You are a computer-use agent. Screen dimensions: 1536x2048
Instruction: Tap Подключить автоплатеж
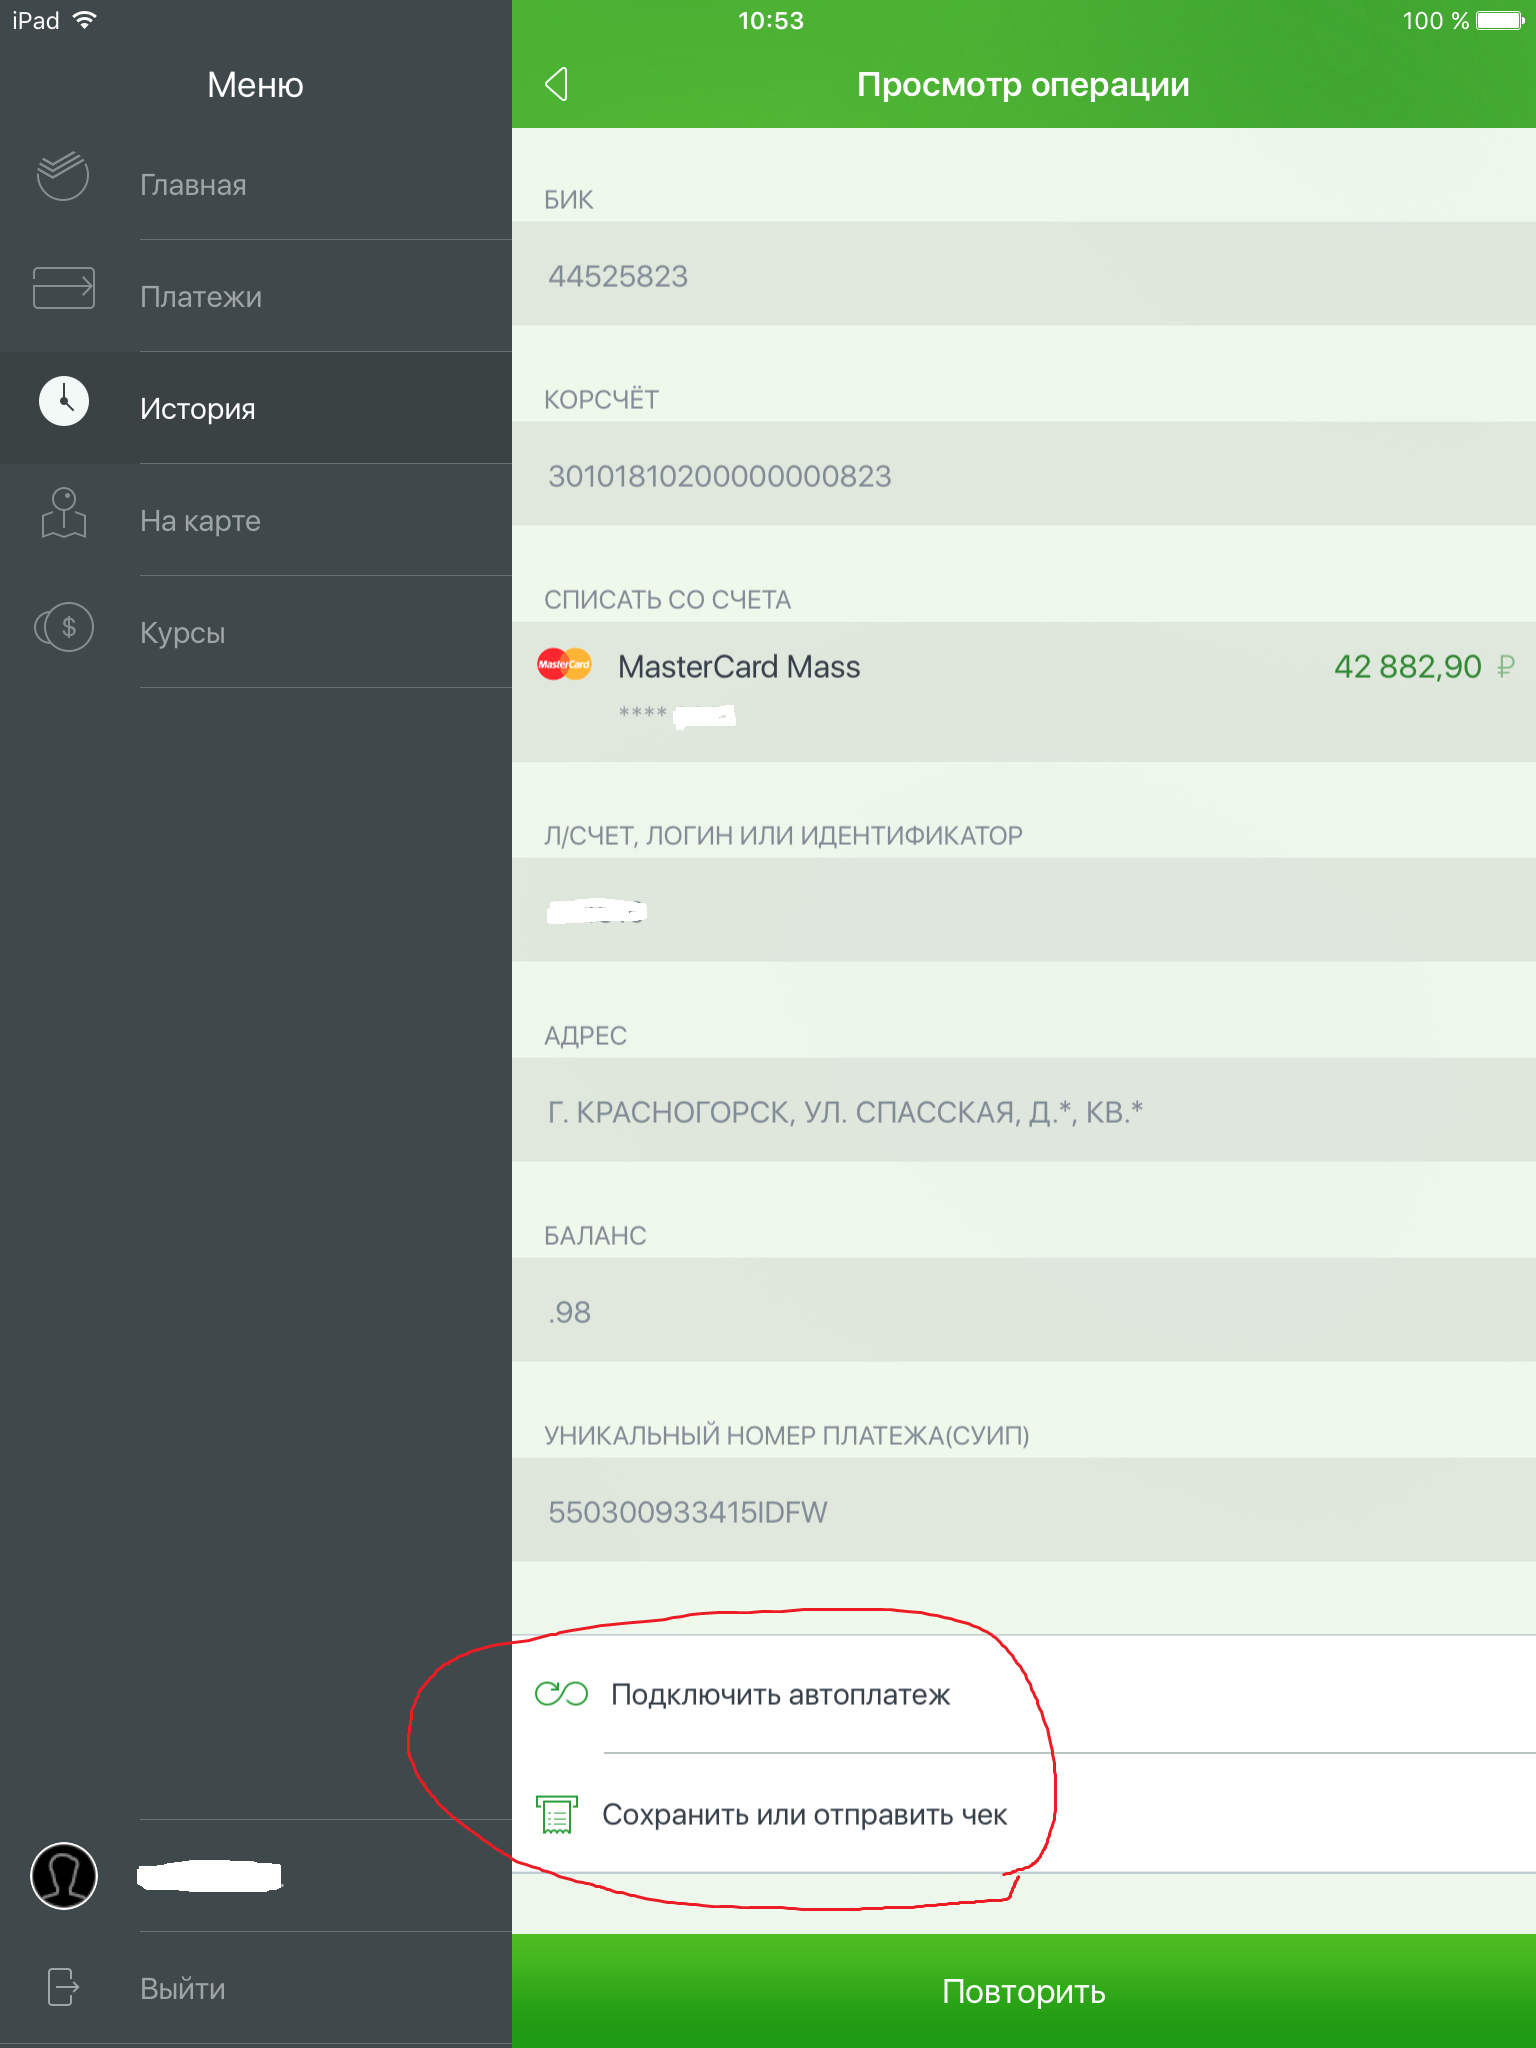point(1024,1694)
